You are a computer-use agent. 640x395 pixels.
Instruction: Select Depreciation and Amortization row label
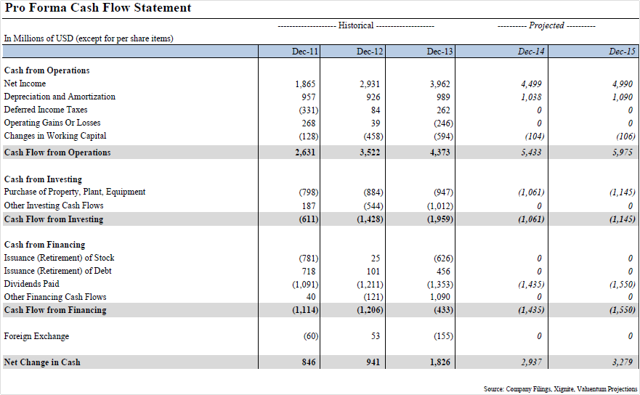pos(60,97)
